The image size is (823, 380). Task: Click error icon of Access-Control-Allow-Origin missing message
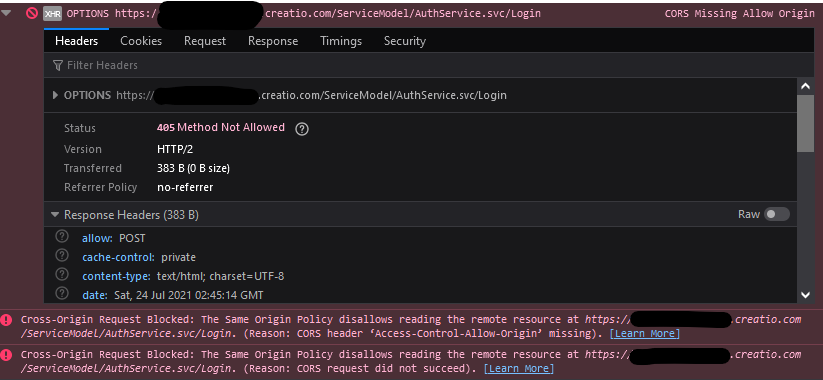[7, 320]
